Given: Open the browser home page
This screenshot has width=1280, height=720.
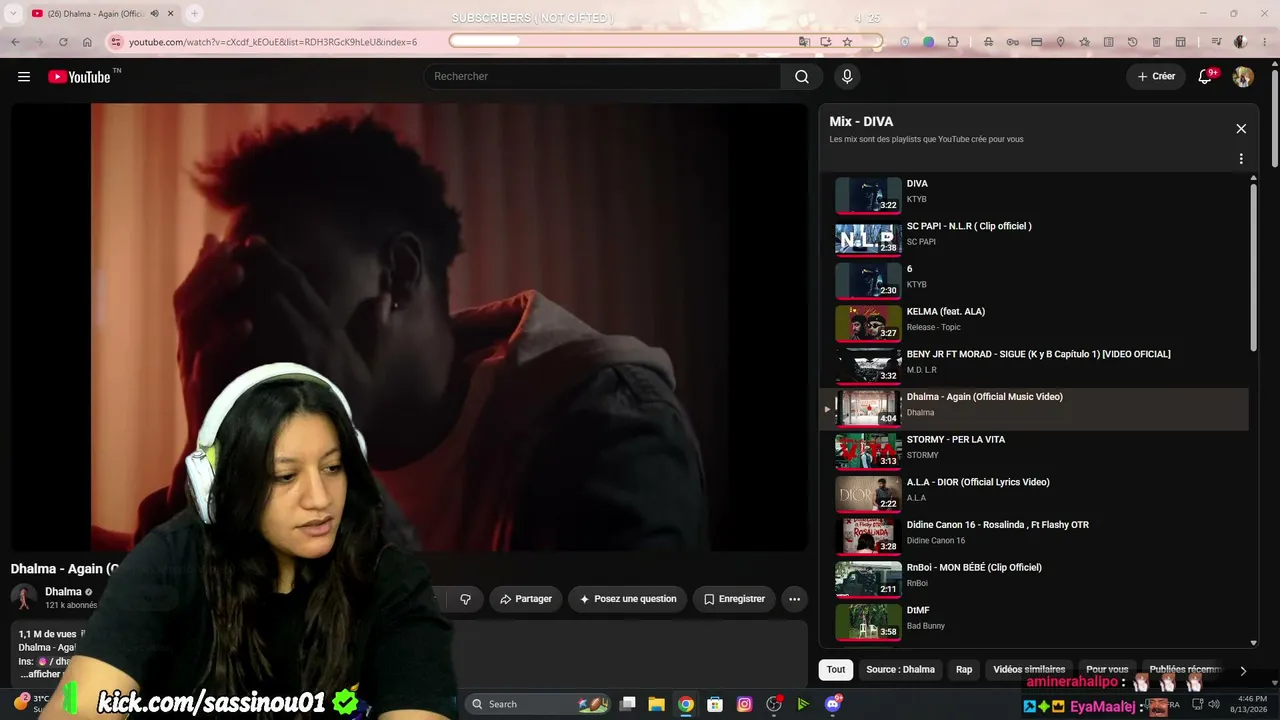Looking at the screenshot, I should pyautogui.click(x=87, y=42).
